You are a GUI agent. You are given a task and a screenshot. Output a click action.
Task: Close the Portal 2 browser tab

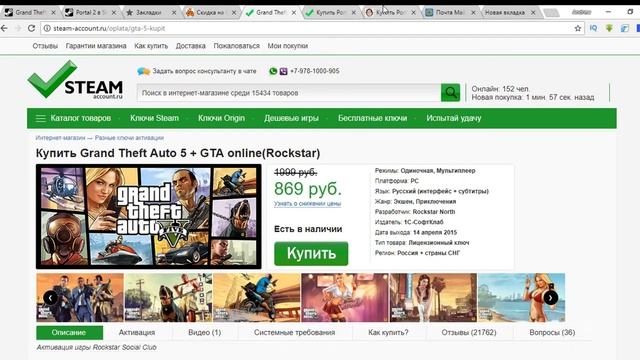[x=114, y=13]
